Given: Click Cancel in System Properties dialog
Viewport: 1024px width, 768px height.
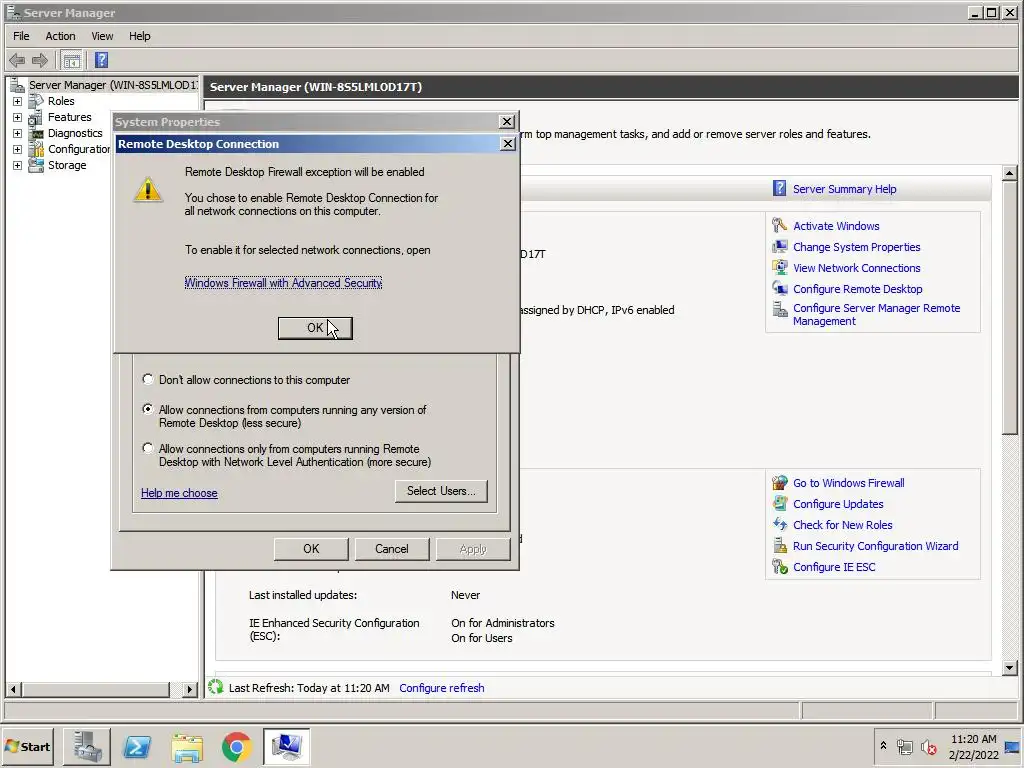Looking at the screenshot, I should 392,549.
